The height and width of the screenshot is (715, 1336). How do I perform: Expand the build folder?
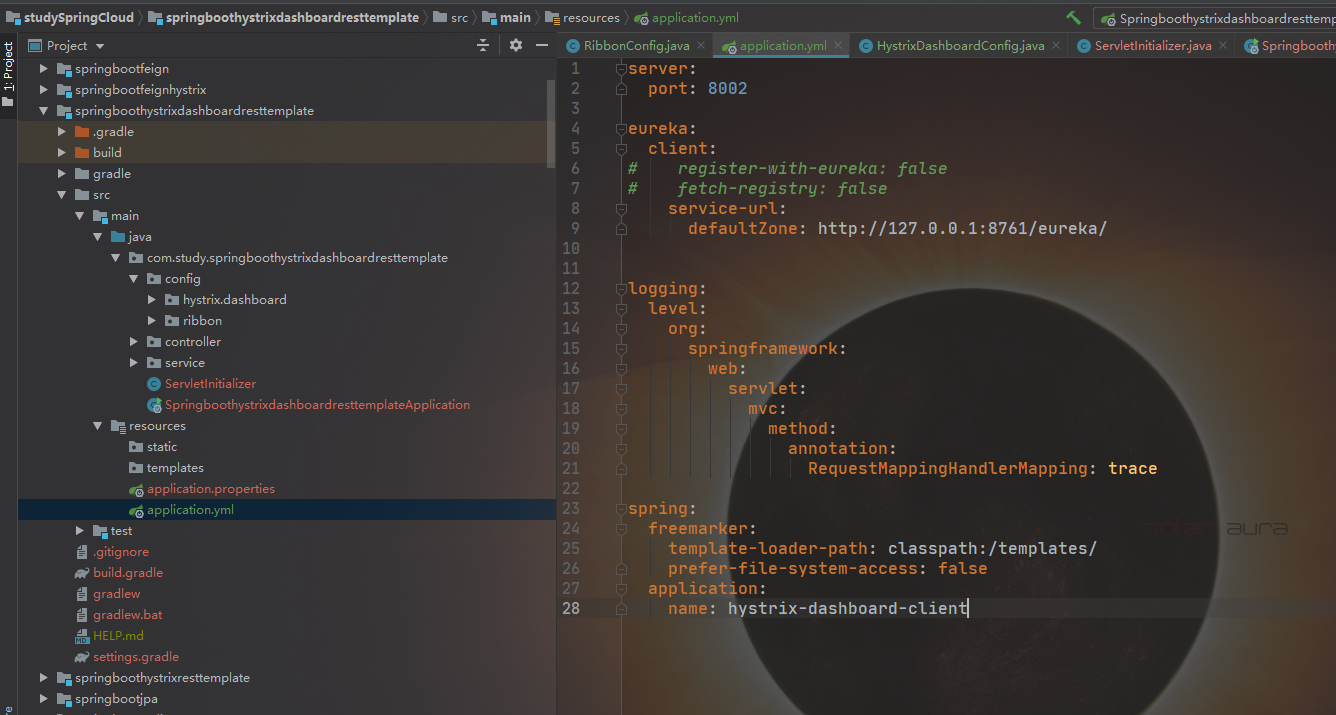pyautogui.click(x=62, y=153)
